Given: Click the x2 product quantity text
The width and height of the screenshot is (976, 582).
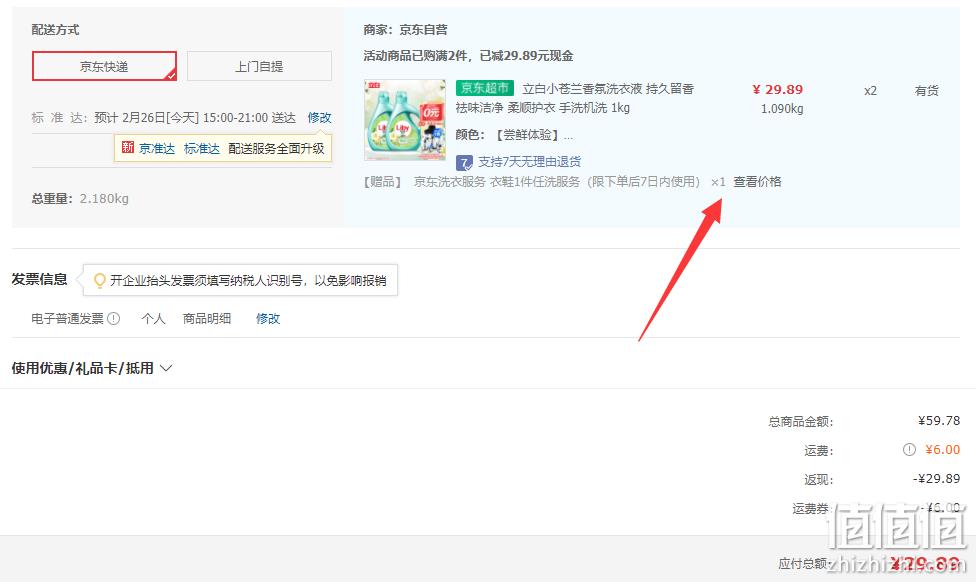Looking at the screenshot, I should (870, 91).
